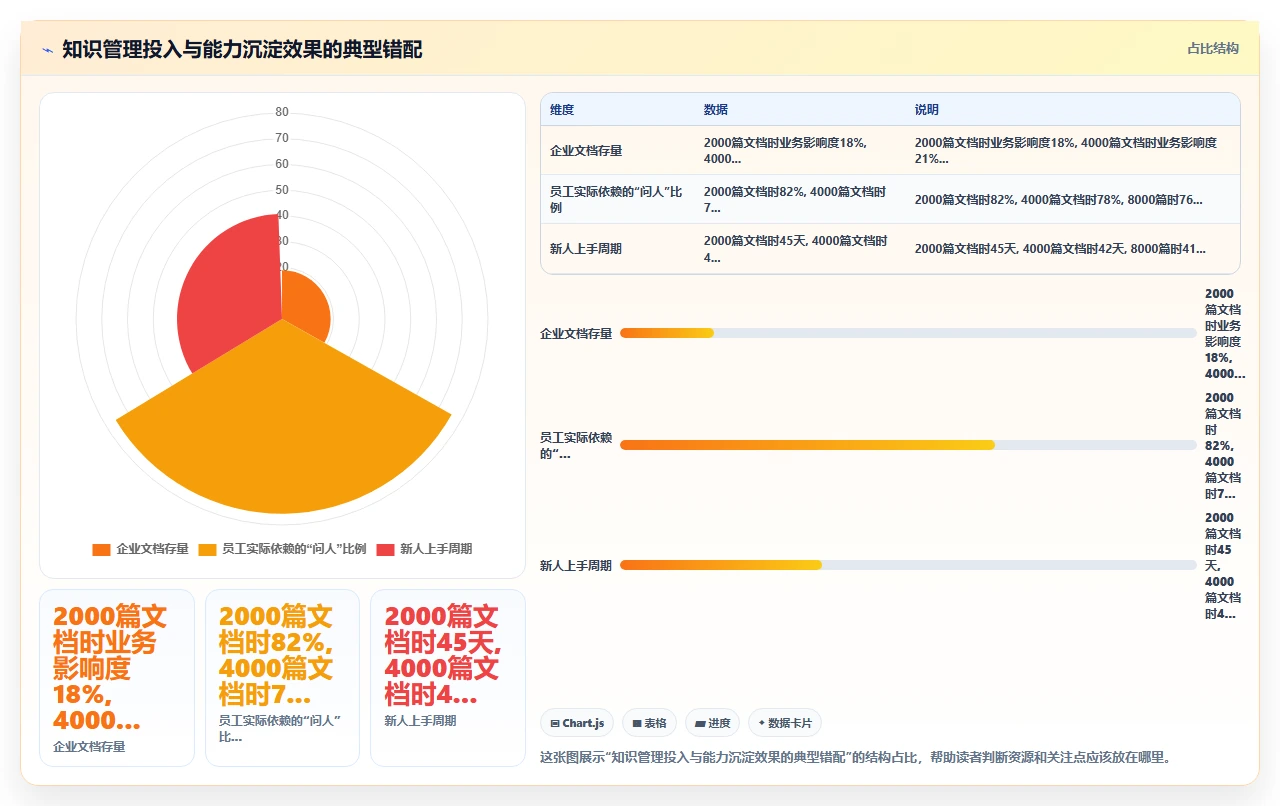Click the 企业文档存量 progress bar
The image size is (1280, 806).
(x=908, y=333)
